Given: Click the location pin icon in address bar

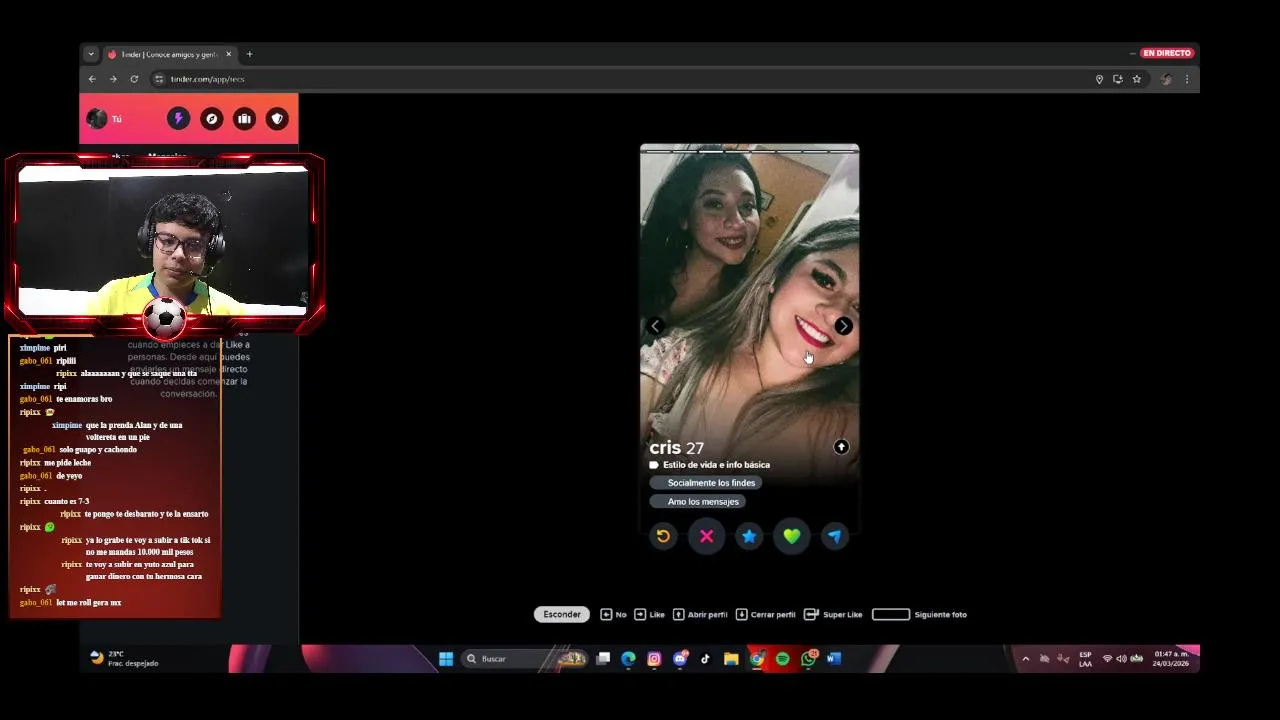Looking at the screenshot, I should tap(1099, 79).
